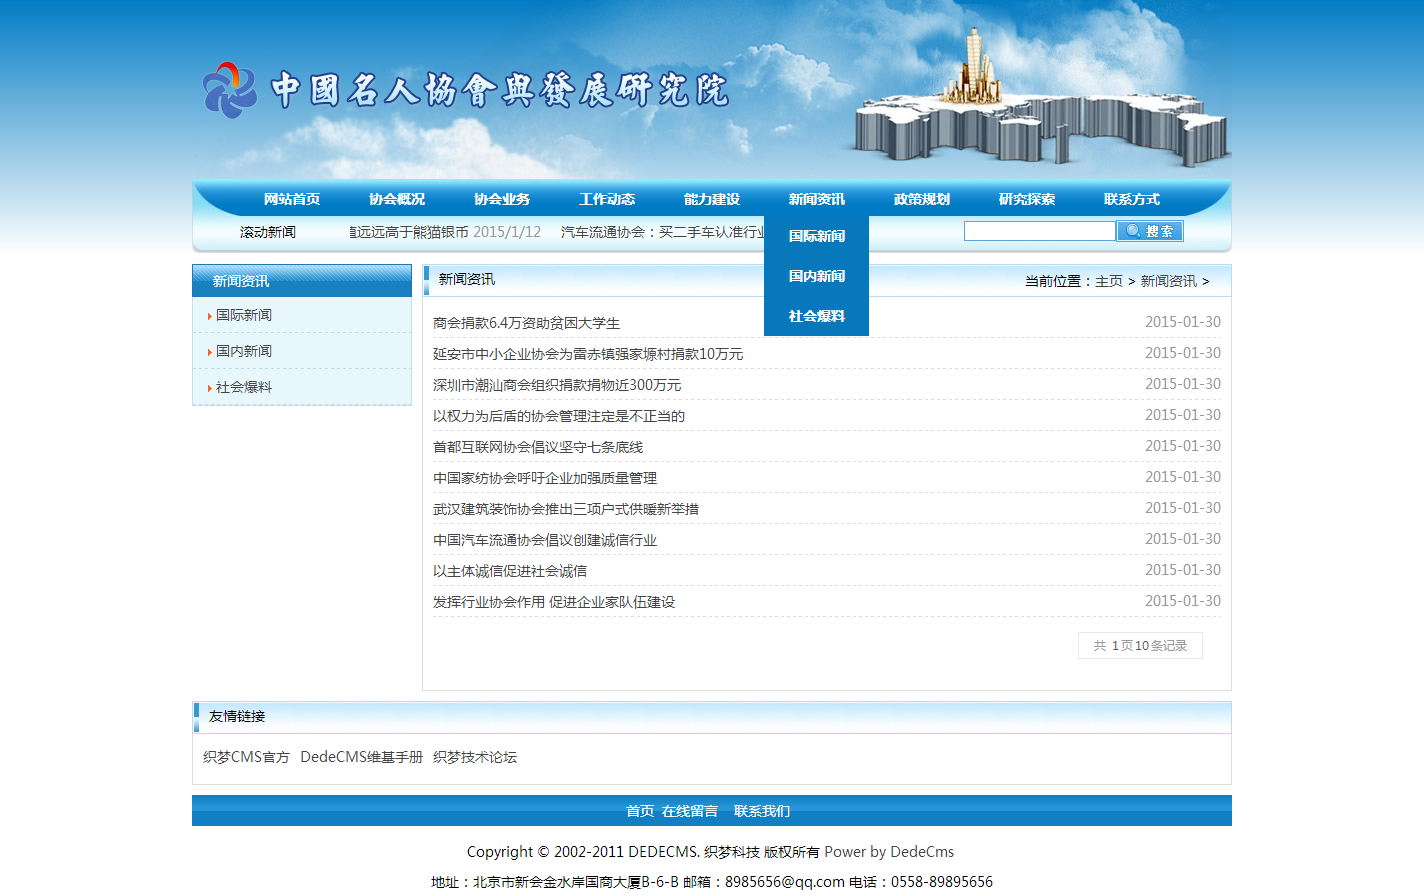Click 主页 in the breadcrumb path
Image resolution: width=1424 pixels, height=896 pixels.
[1108, 281]
